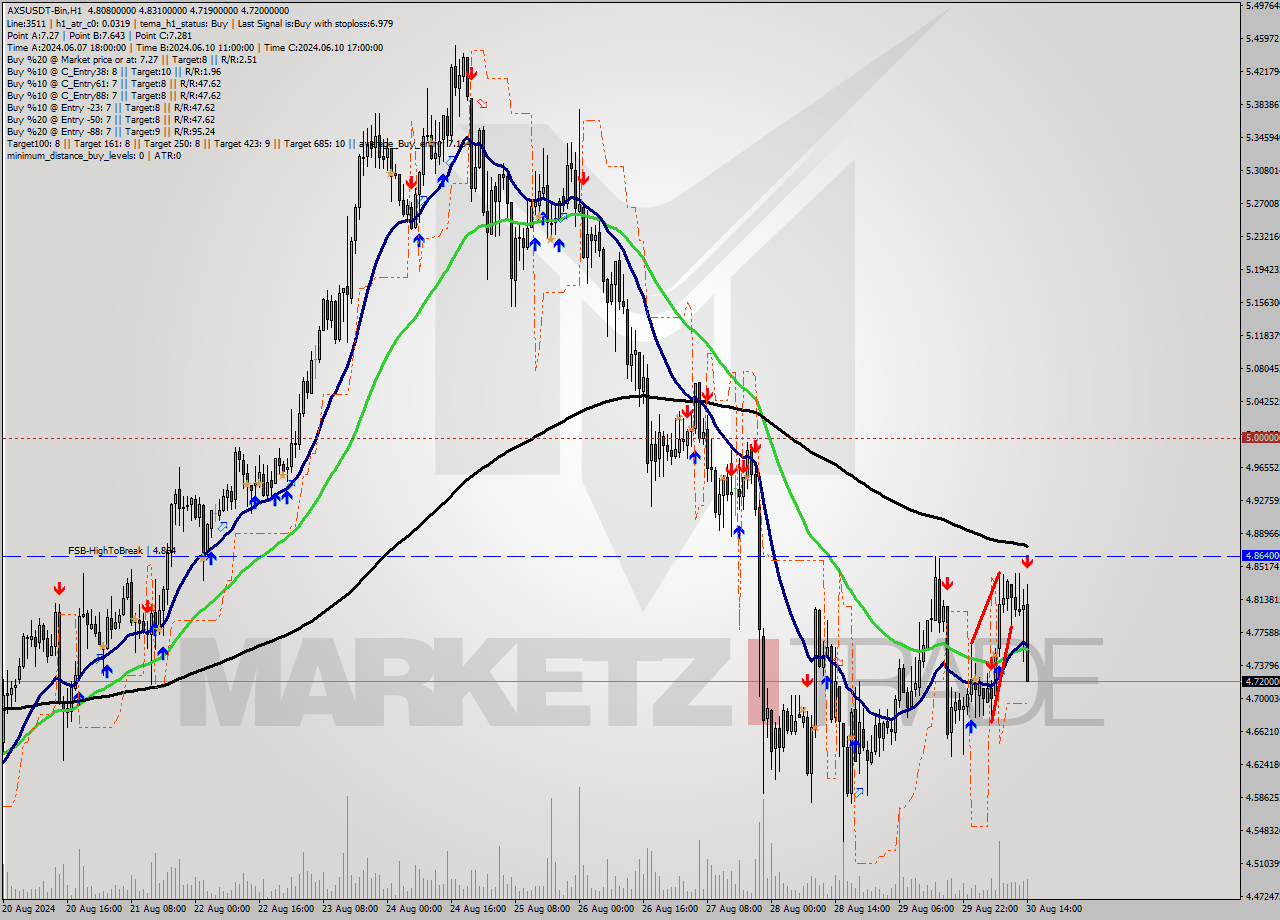
Task: Click the 5.2700 price axis label
Action: pos(1262,204)
